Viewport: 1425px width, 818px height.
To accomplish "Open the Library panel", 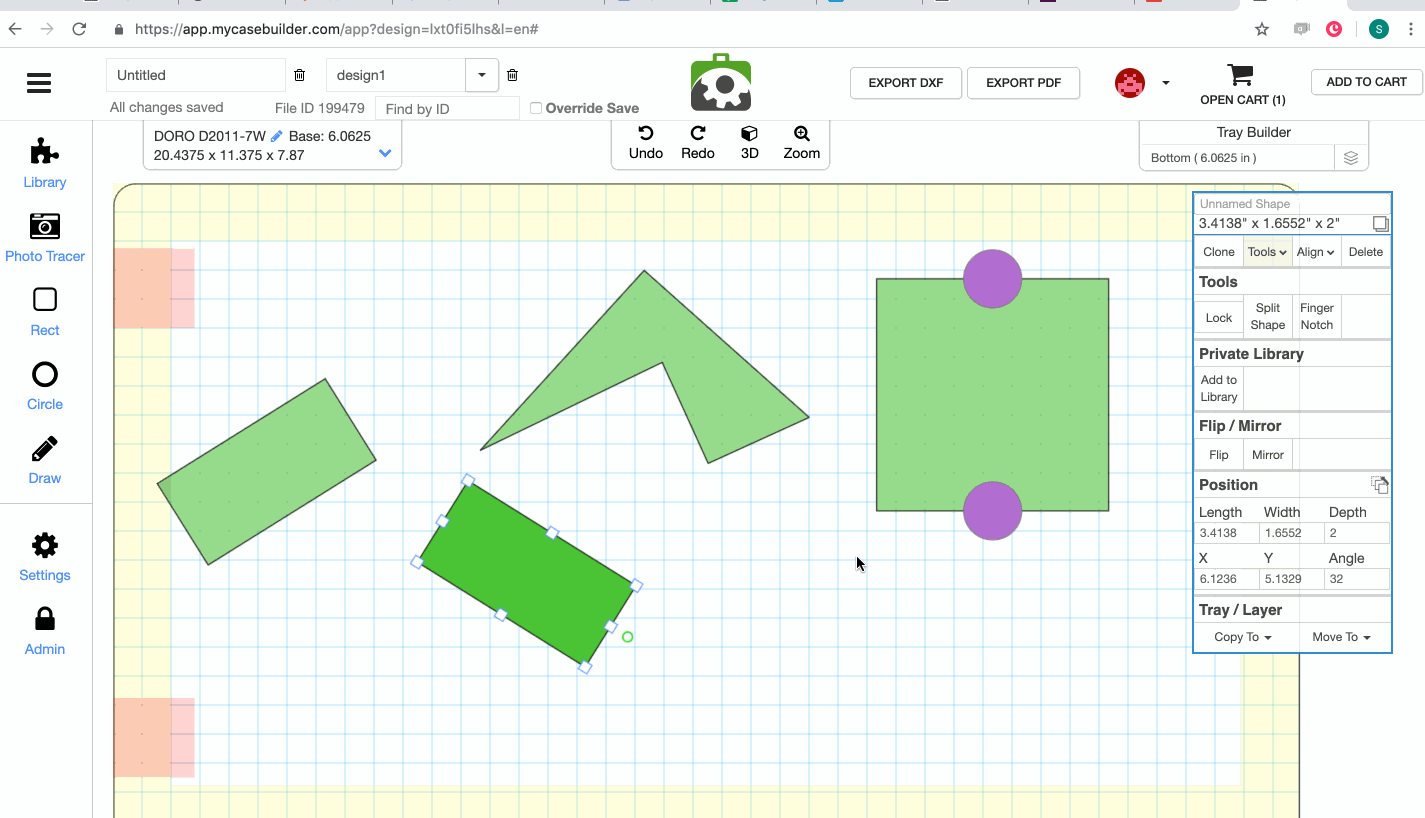I will point(44,162).
